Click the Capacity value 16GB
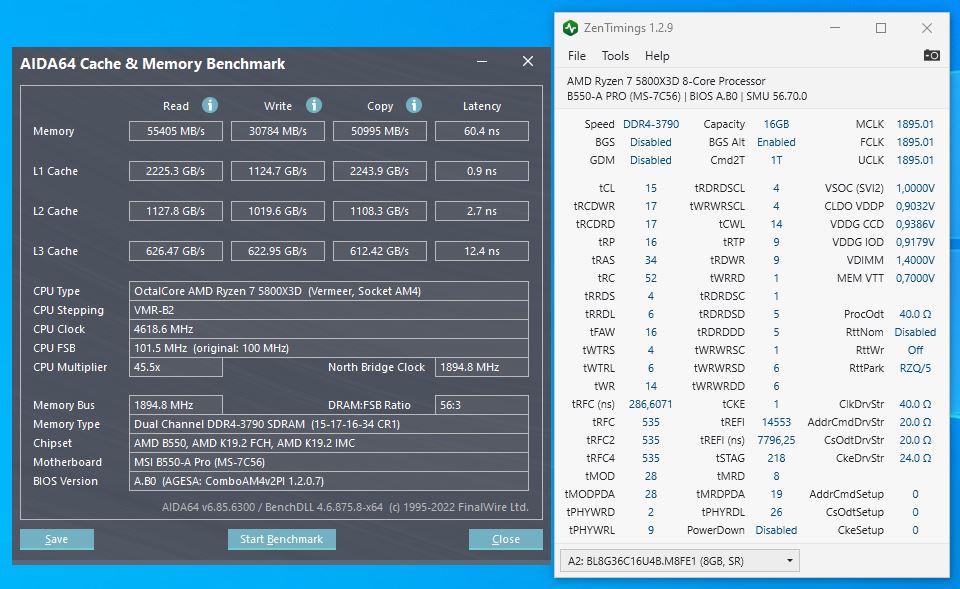This screenshot has width=960, height=589. pos(776,124)
